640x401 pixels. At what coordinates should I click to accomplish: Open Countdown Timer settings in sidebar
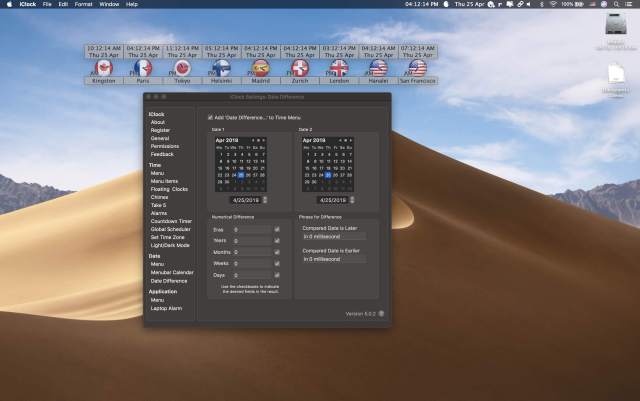click(170, 221)
